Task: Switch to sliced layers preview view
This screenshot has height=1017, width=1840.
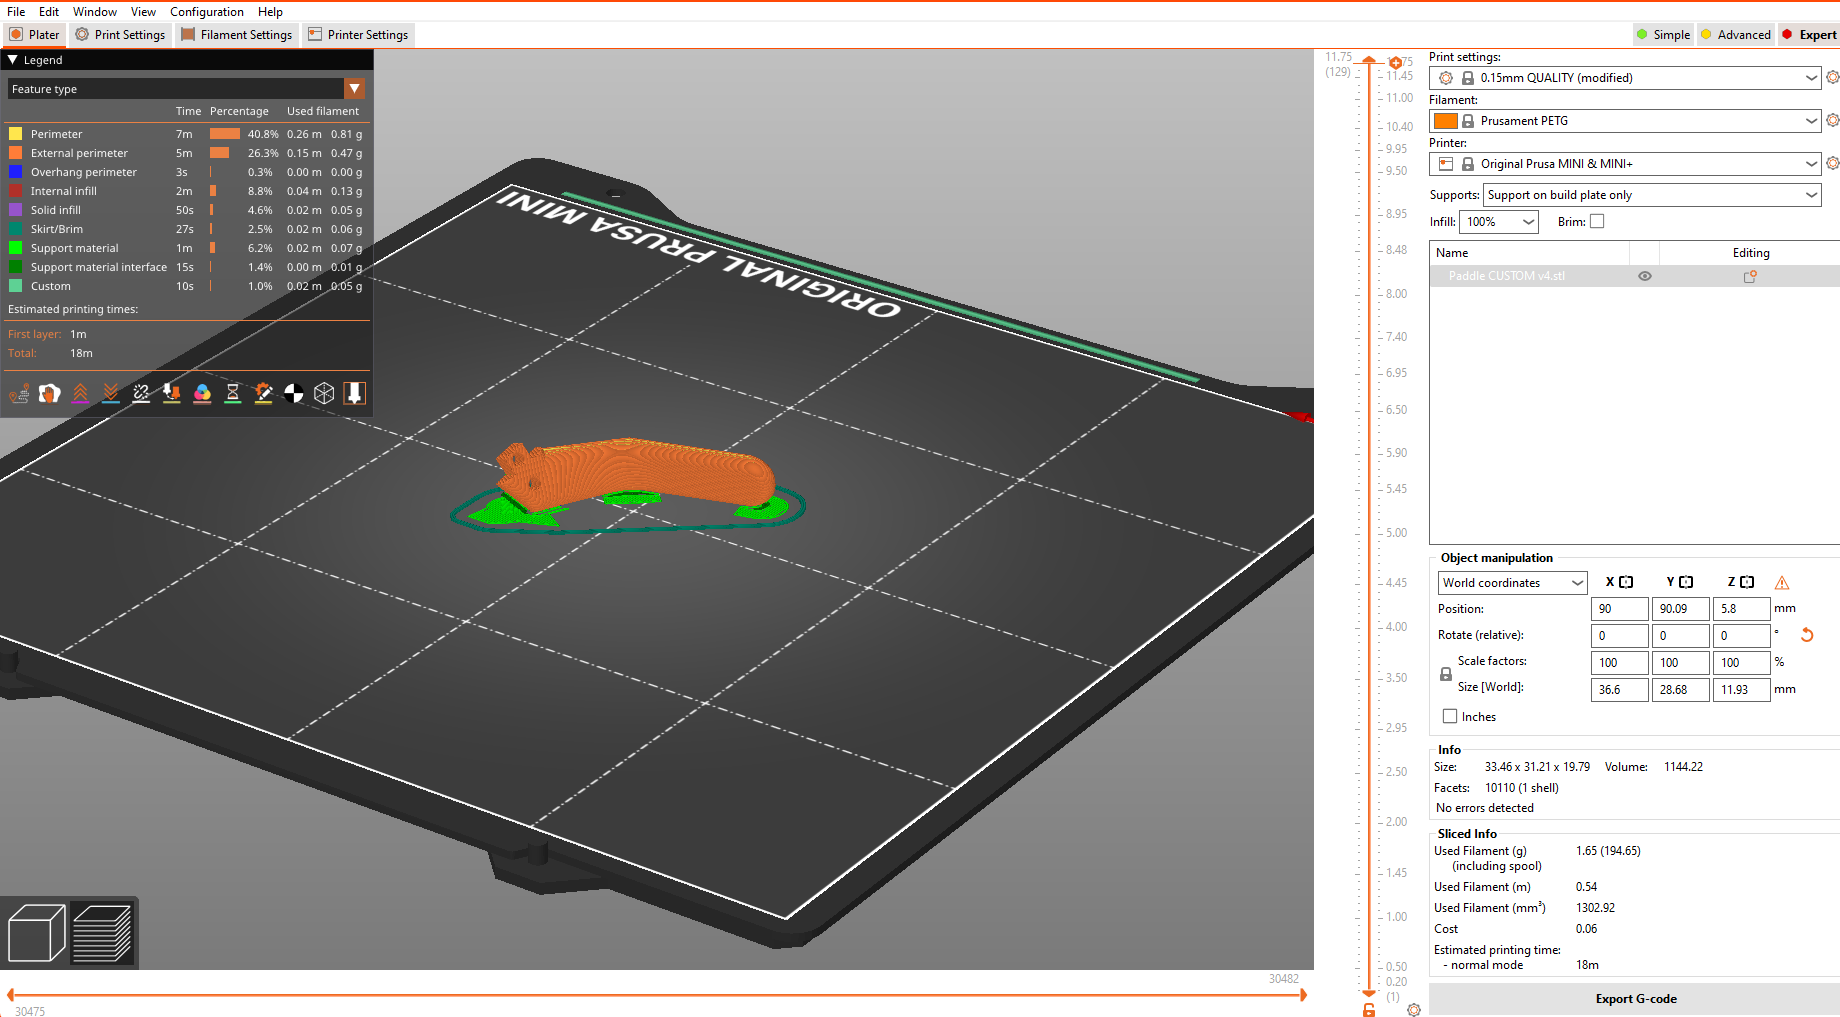Action: [102, 933]
